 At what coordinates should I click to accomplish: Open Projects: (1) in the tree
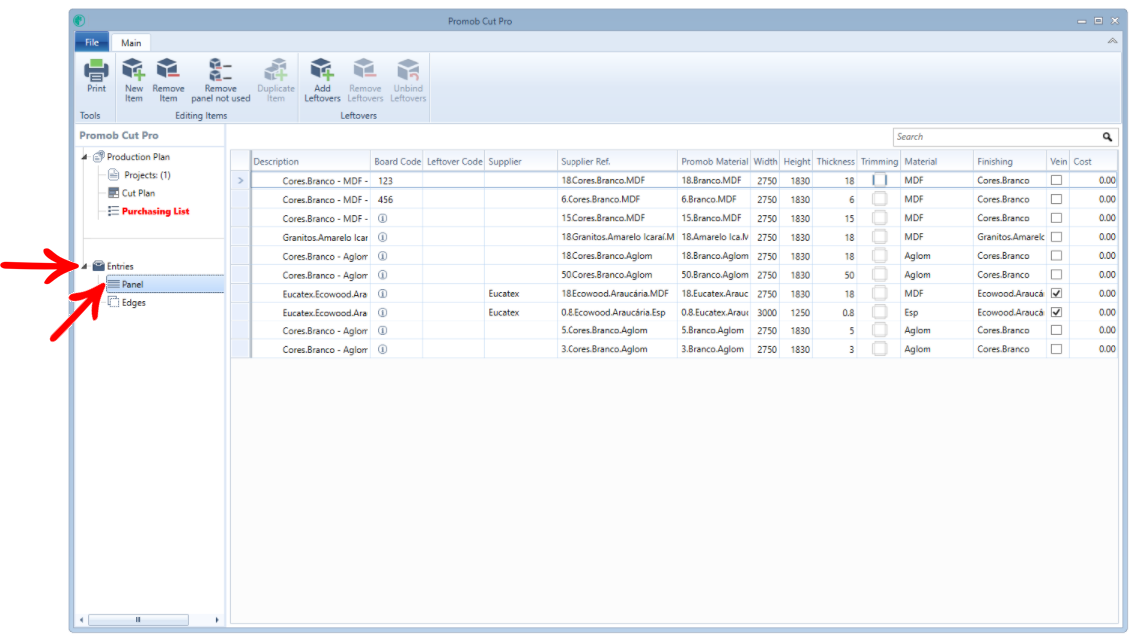(147, 175)
